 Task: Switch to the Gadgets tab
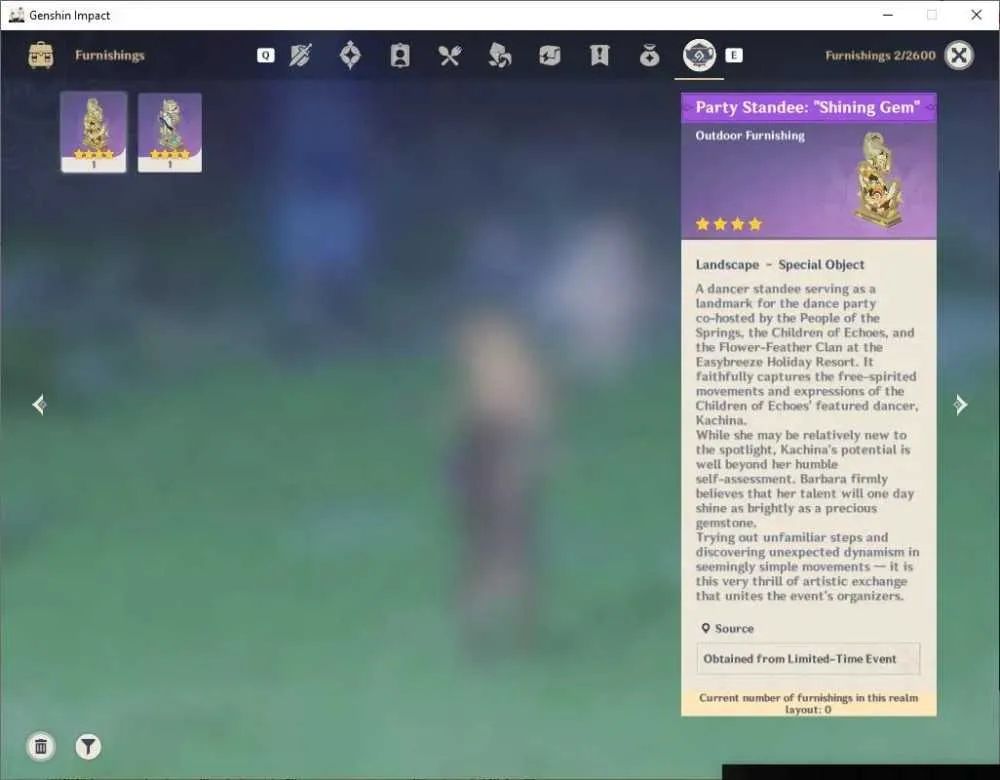point(549,55)
